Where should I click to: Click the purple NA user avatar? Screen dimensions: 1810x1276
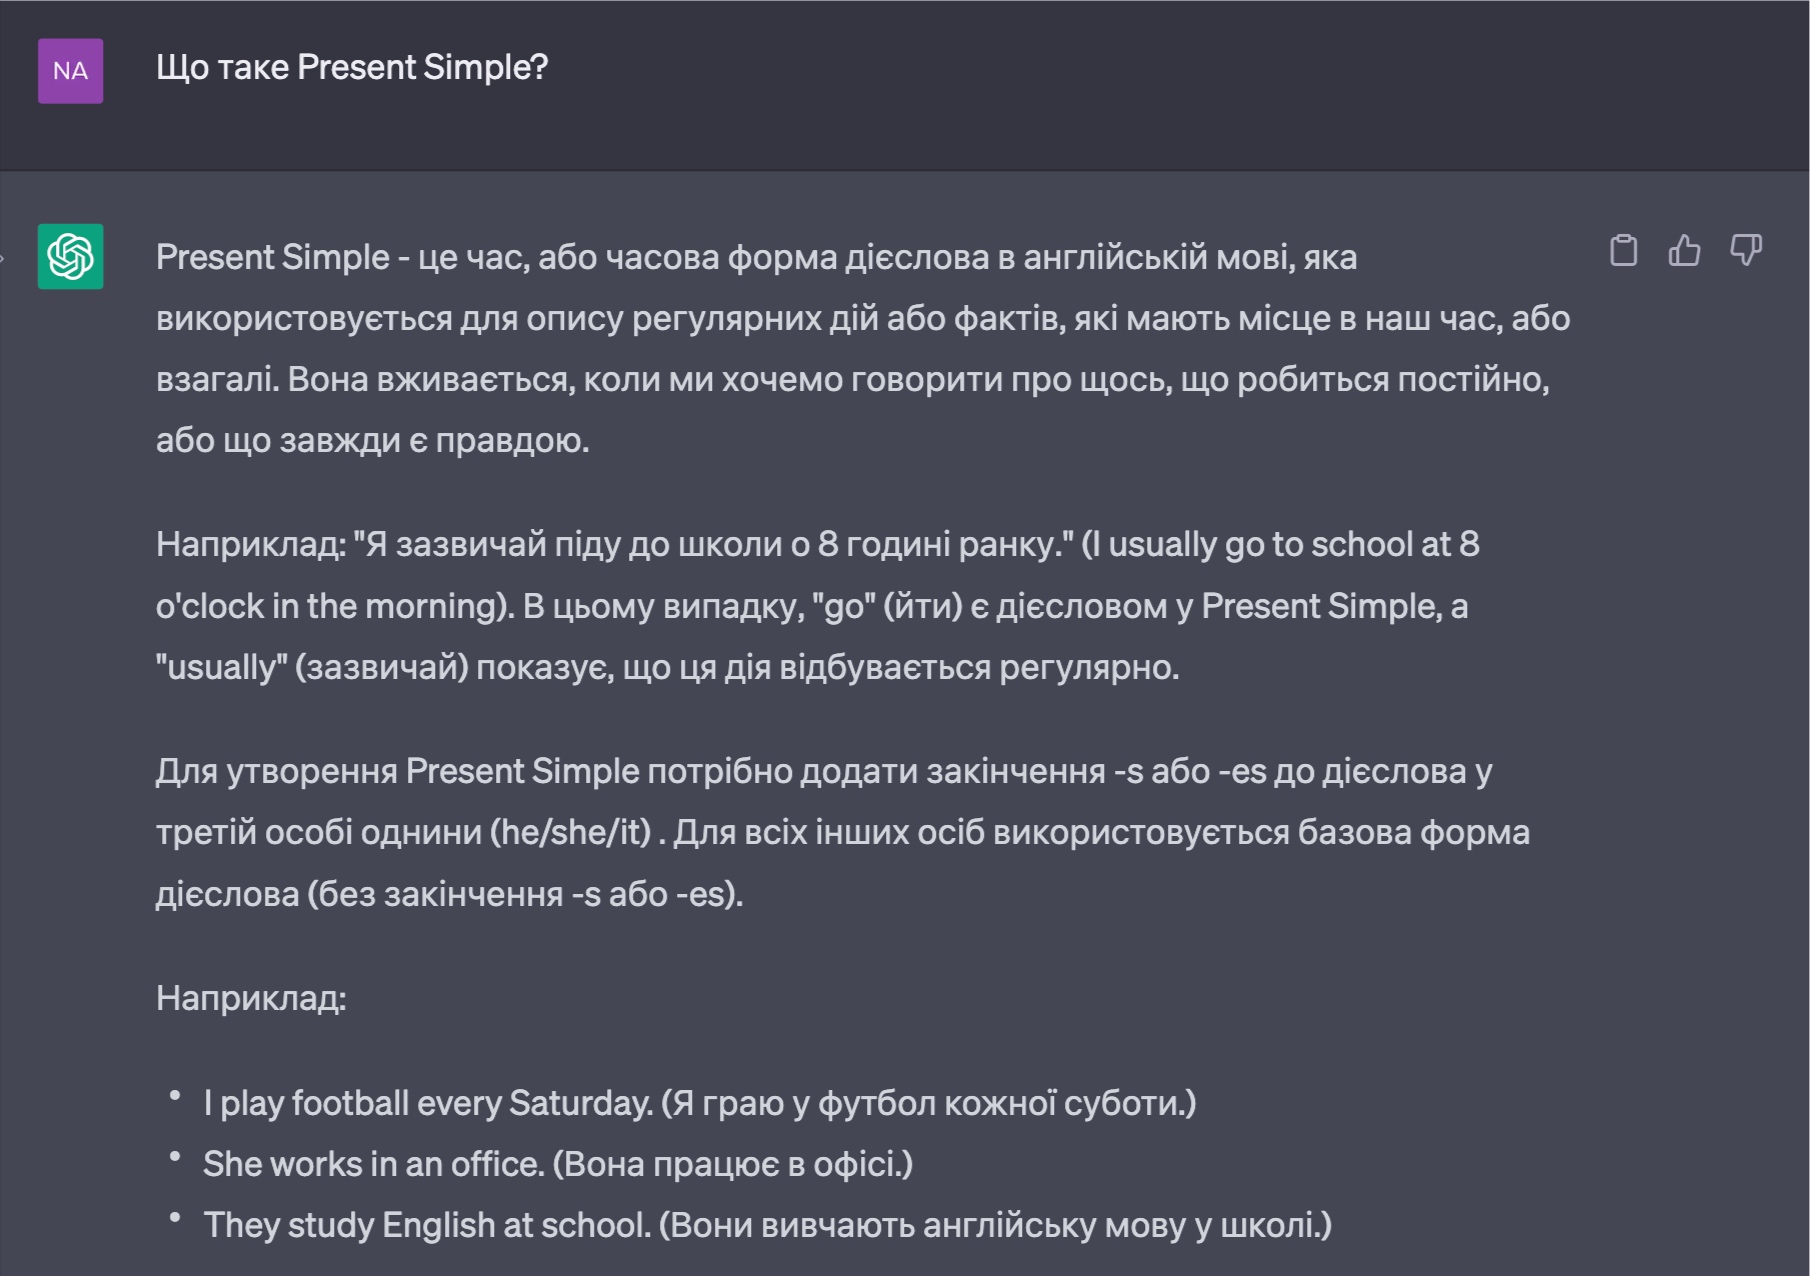[70, 71]
